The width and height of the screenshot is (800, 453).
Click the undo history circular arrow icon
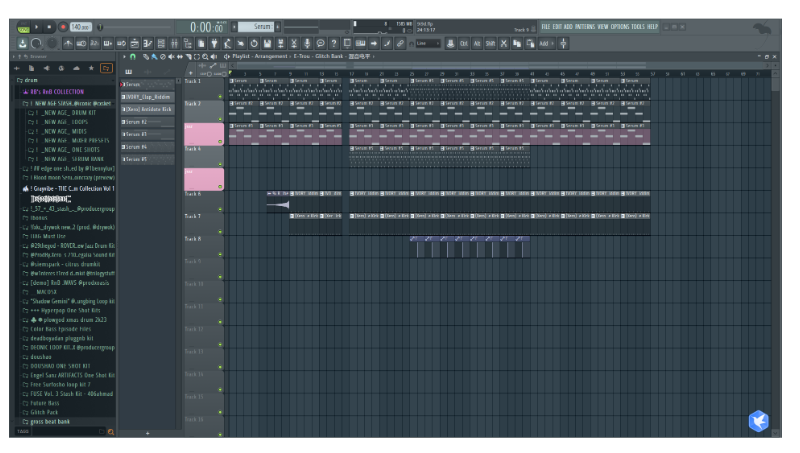(x=254, y=44)
